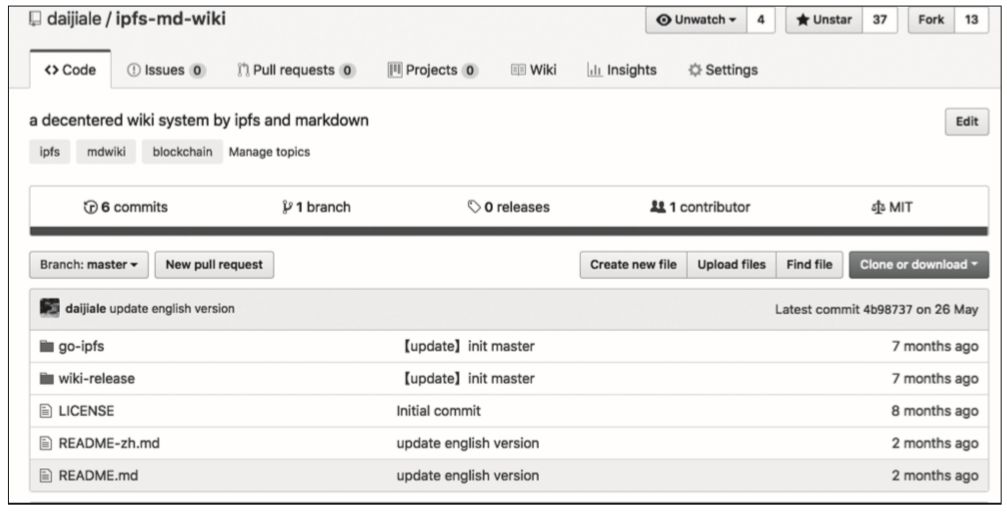Expand the Branch: master dropdown

click(89, 265)
